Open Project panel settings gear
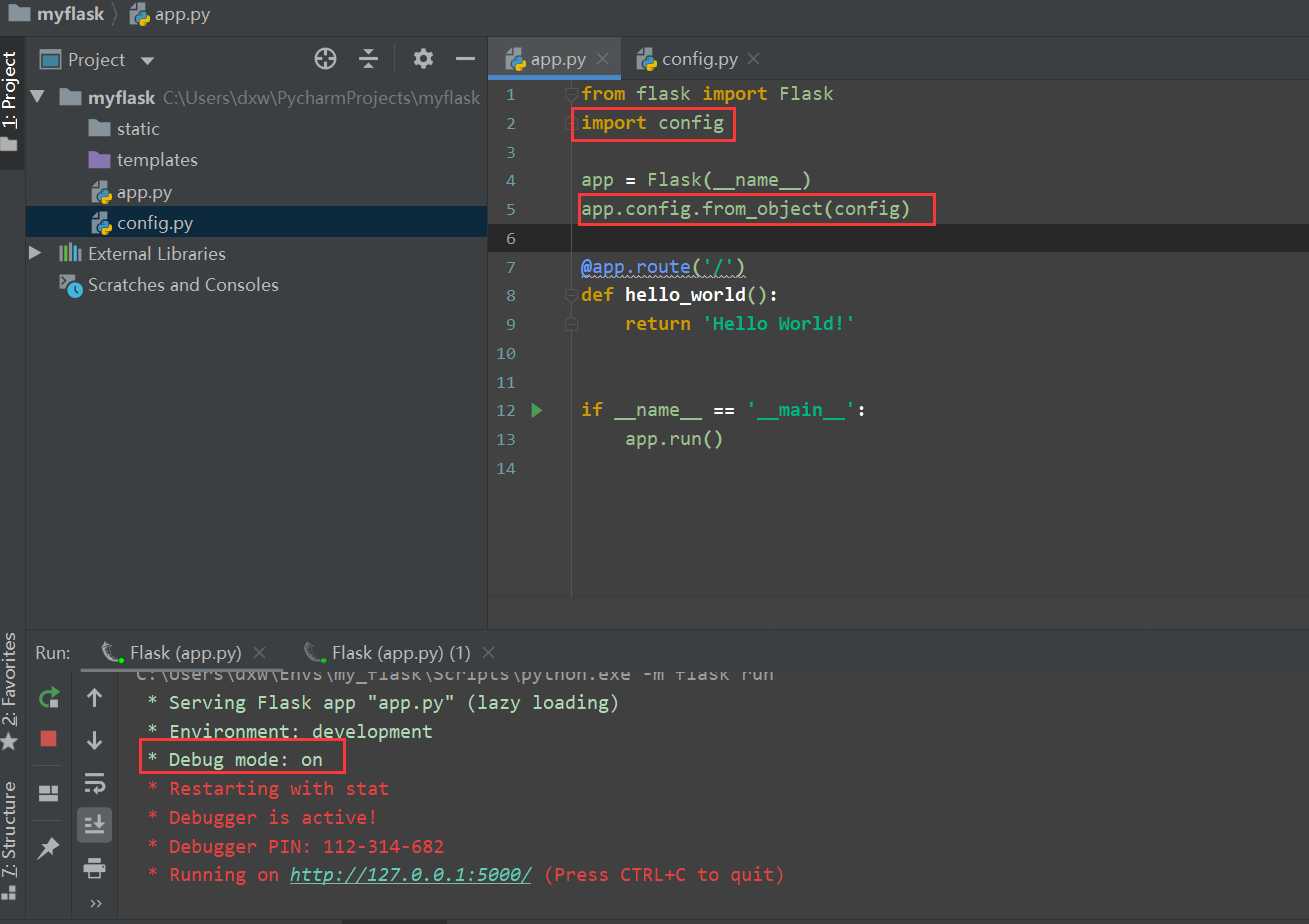1309x924 pixels. tap(423, 59)
